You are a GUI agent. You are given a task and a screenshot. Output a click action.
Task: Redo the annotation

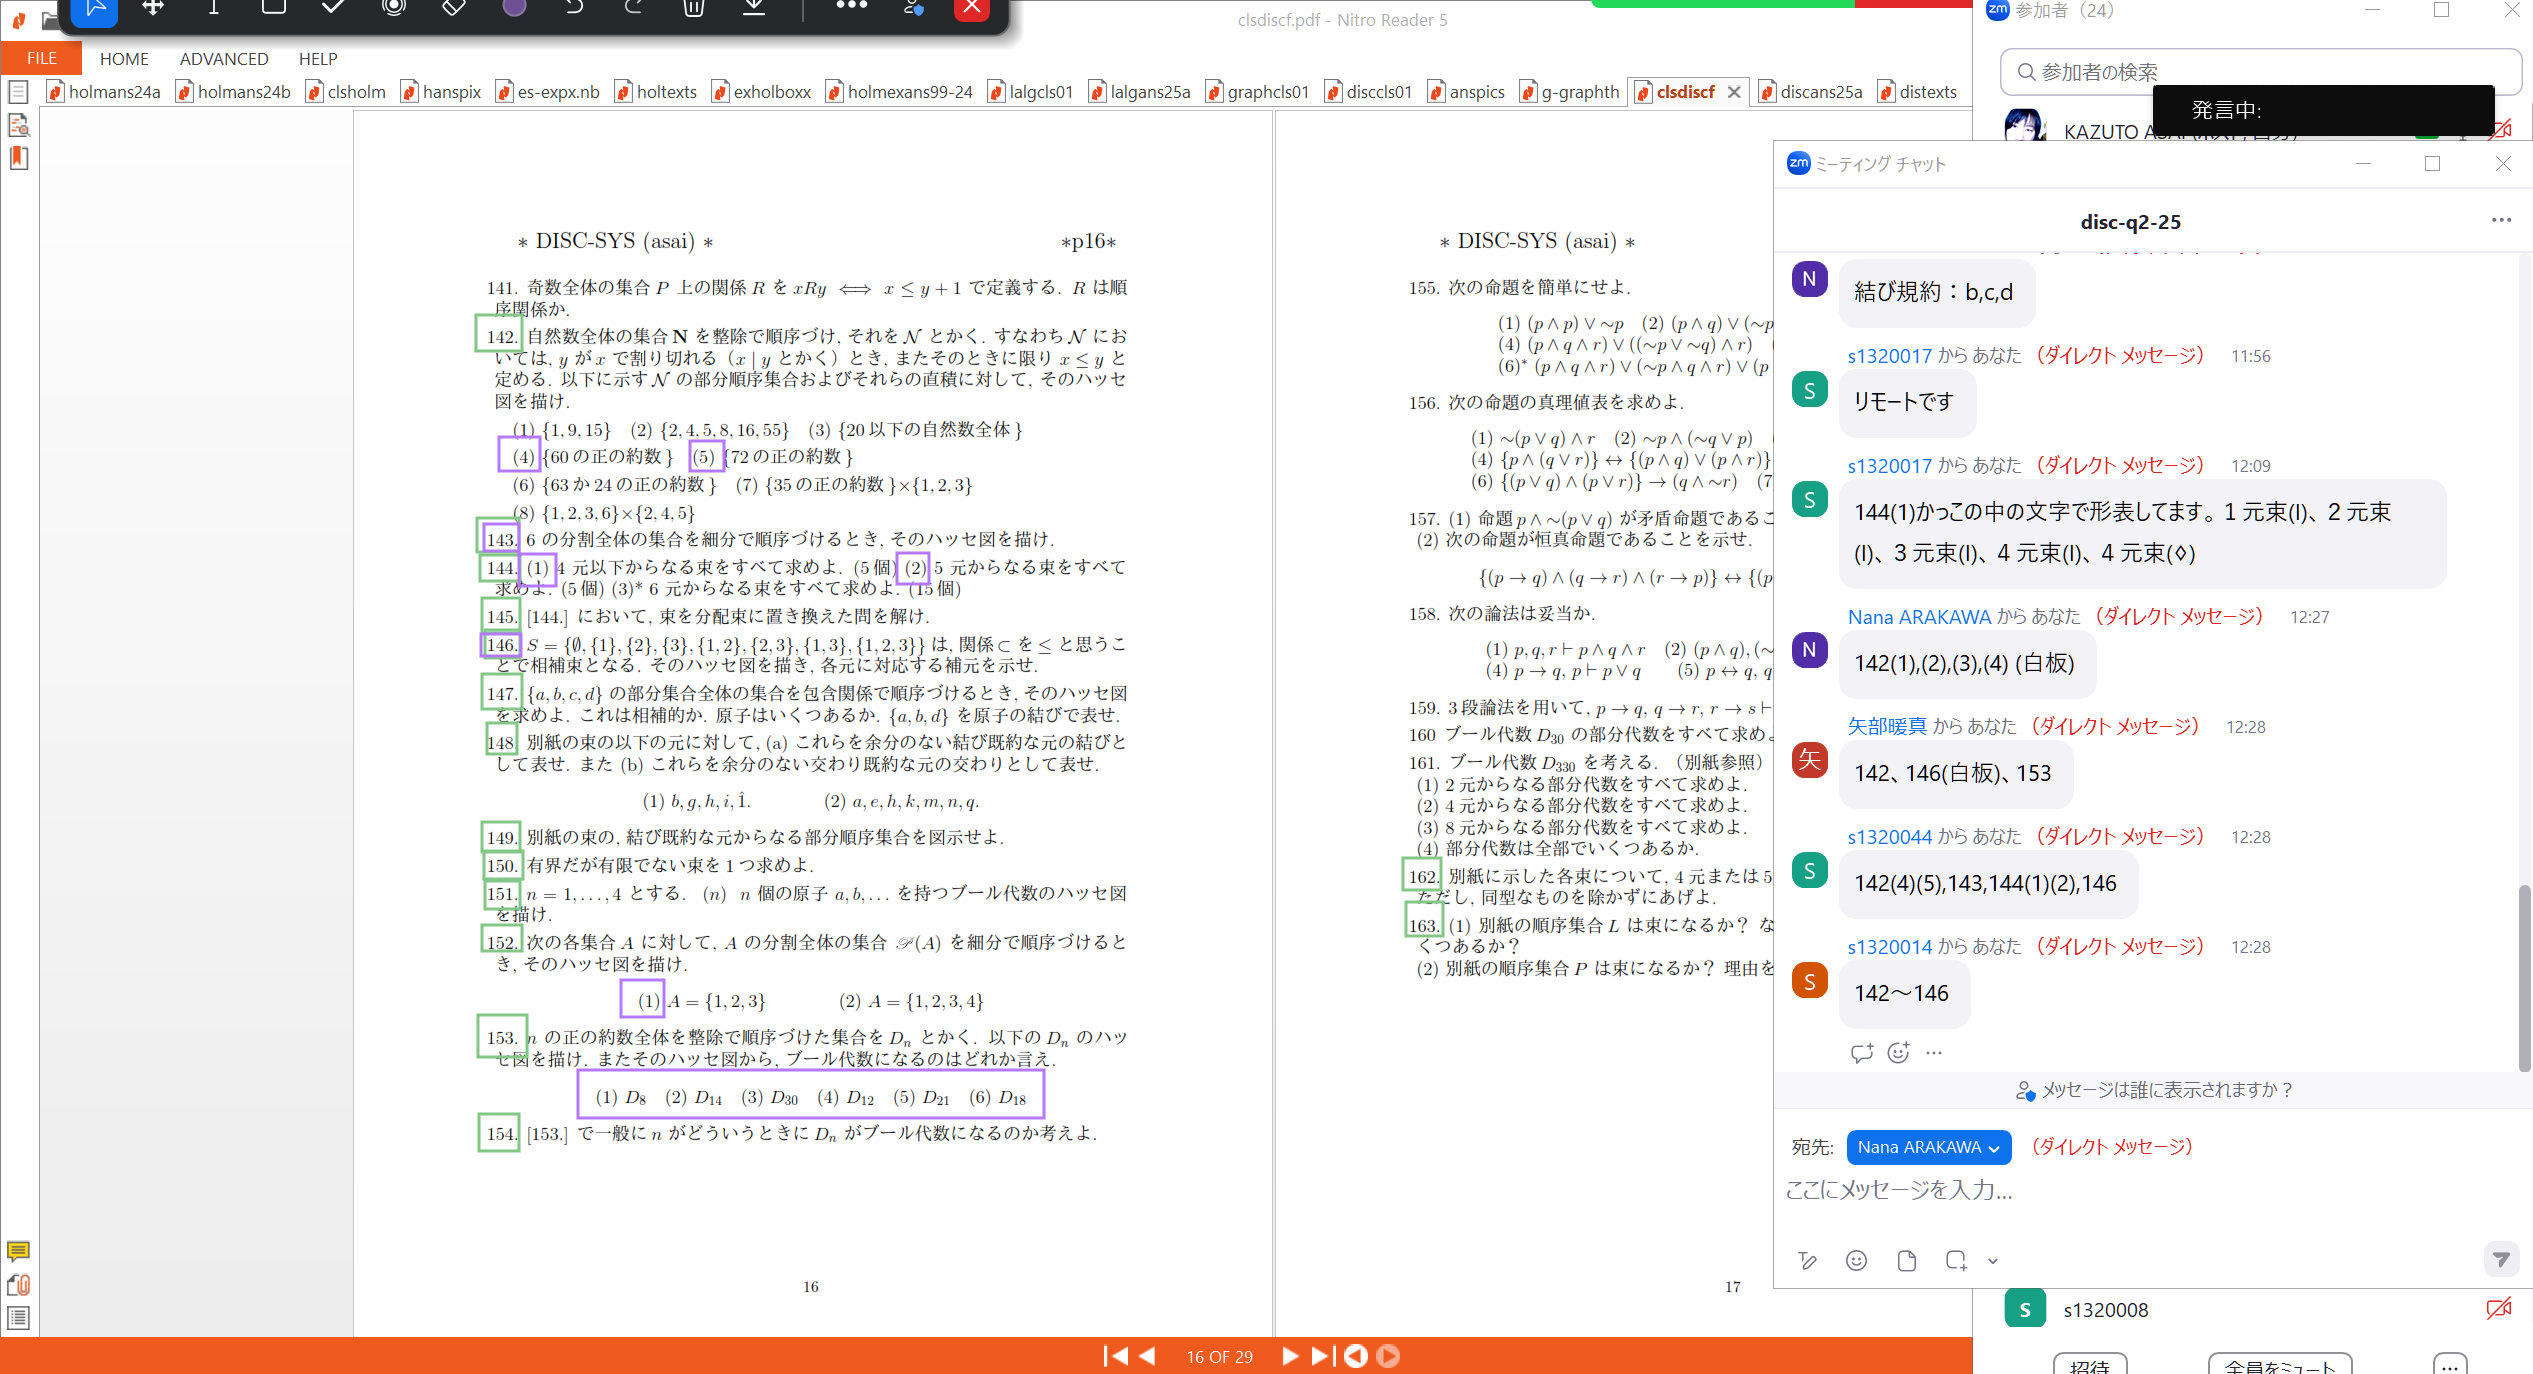tap(634, 9)
